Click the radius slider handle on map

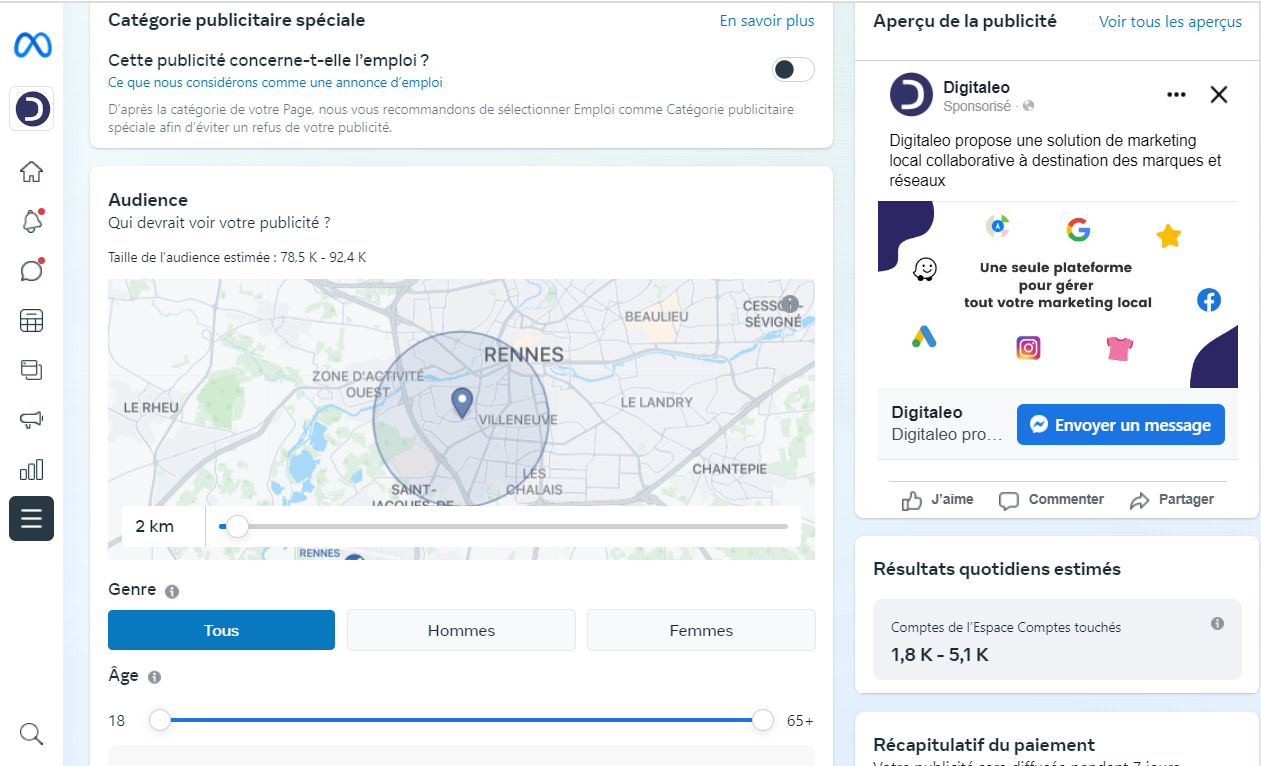tap(237, 526)
